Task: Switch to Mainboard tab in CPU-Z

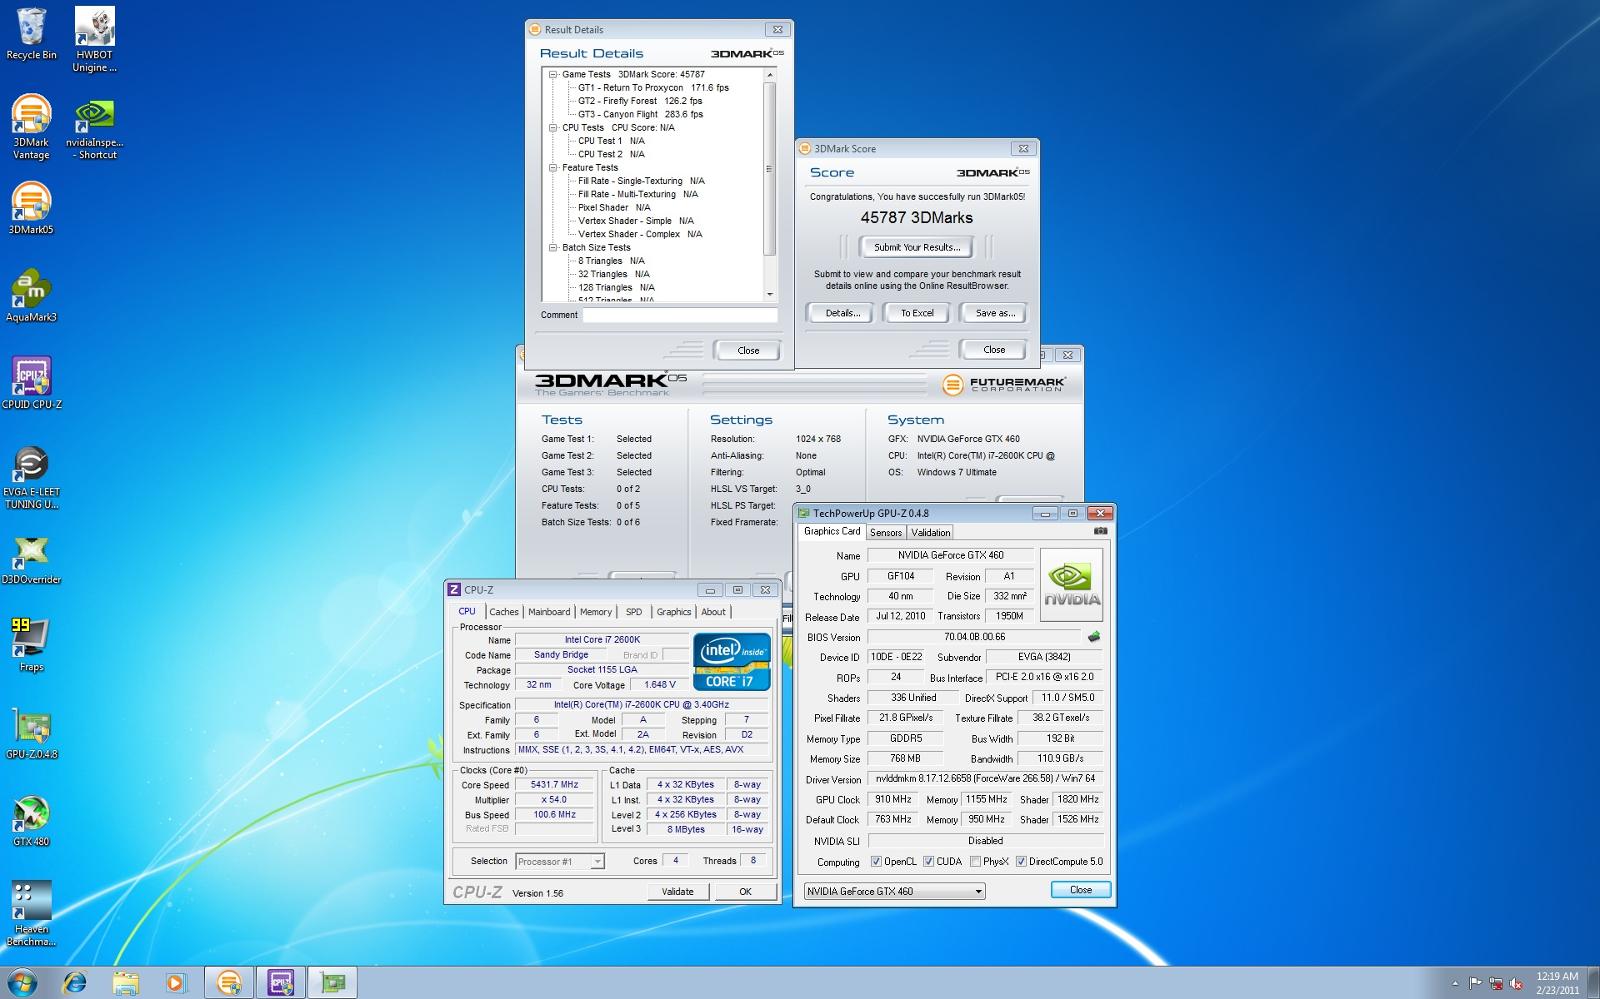Action: click(549, 612)
